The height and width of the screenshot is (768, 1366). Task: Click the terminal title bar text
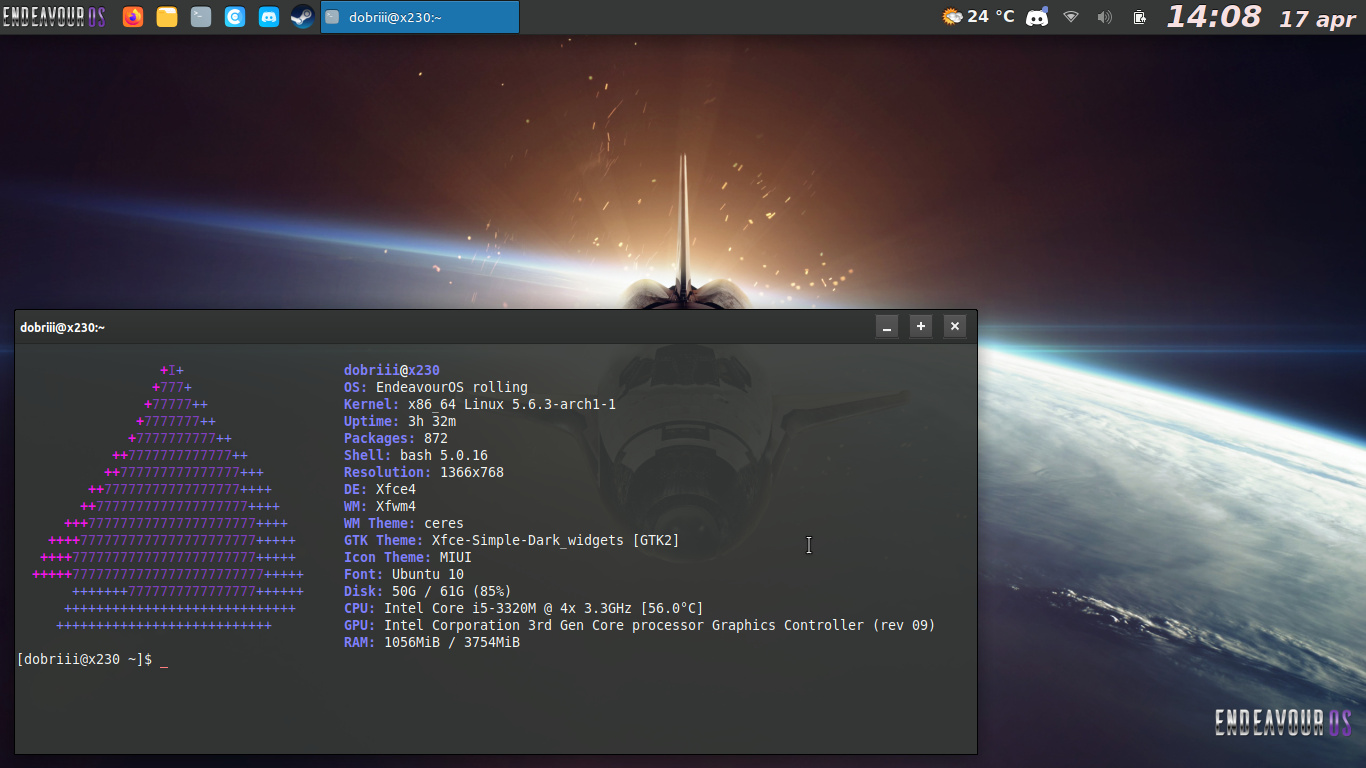62,327
